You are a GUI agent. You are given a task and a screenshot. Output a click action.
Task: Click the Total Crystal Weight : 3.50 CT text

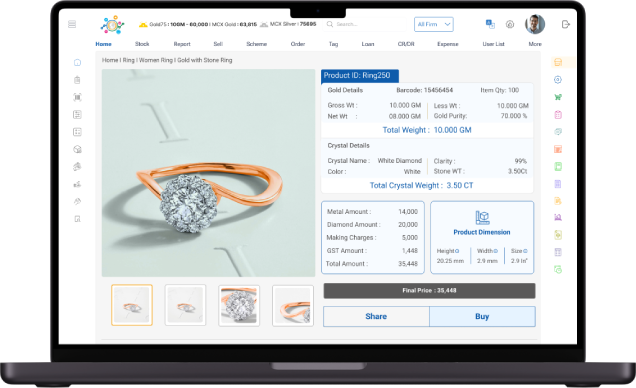[421, 185]
